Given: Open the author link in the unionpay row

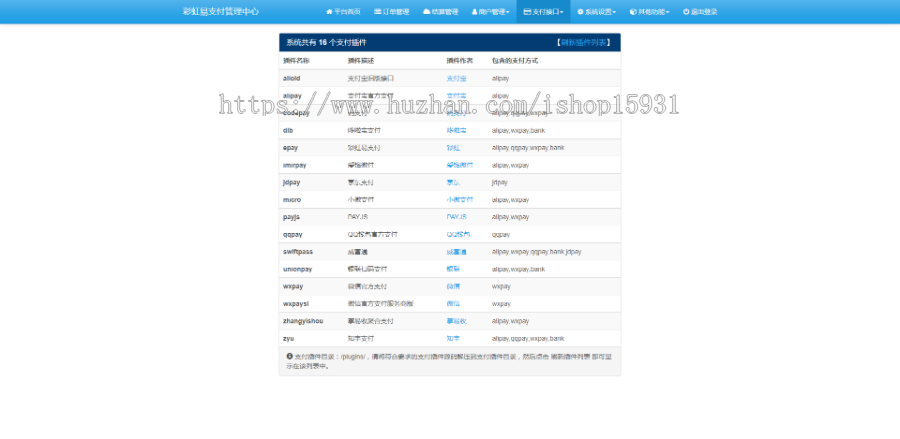Looking at the screenshot, I should (453, 269).
